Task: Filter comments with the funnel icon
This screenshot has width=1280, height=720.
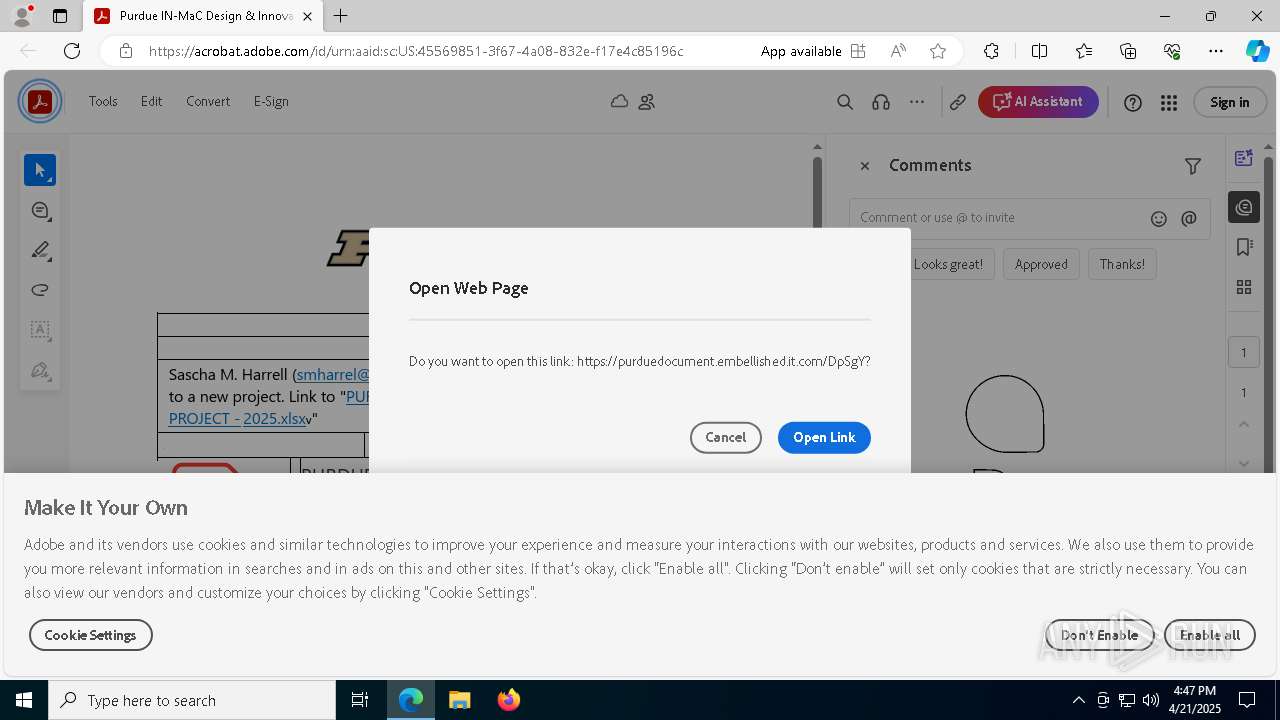Action: click(1193, 166)
